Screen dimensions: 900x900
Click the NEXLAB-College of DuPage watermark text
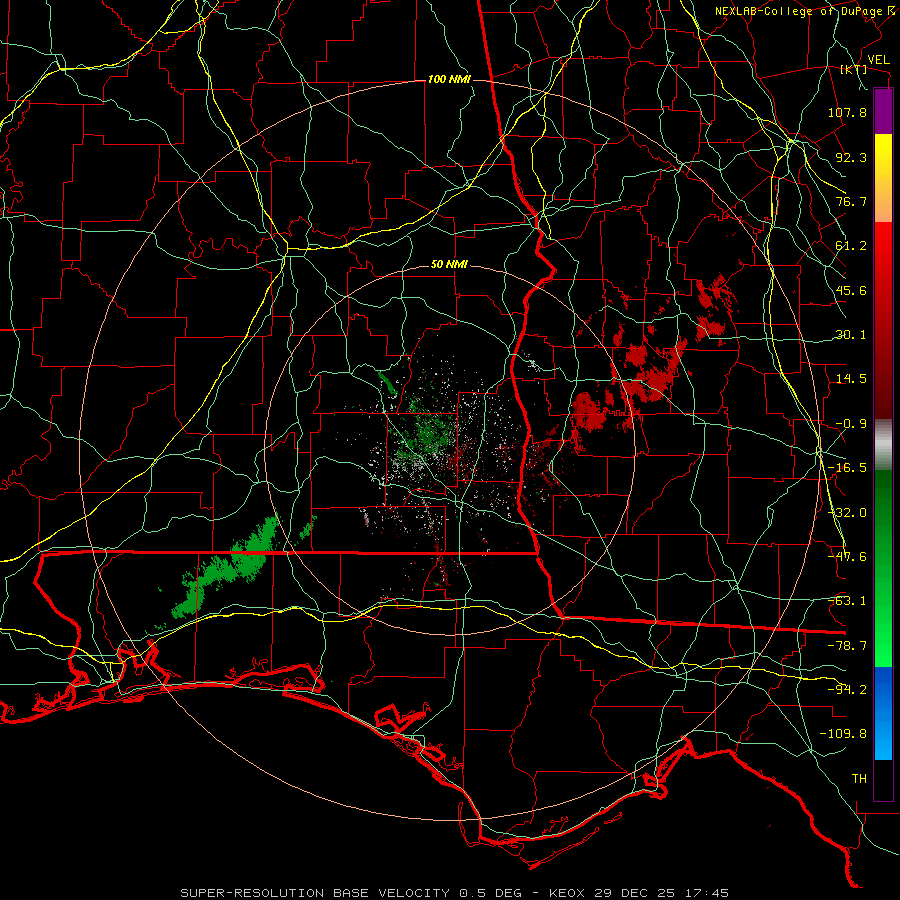tap(802, 11)
